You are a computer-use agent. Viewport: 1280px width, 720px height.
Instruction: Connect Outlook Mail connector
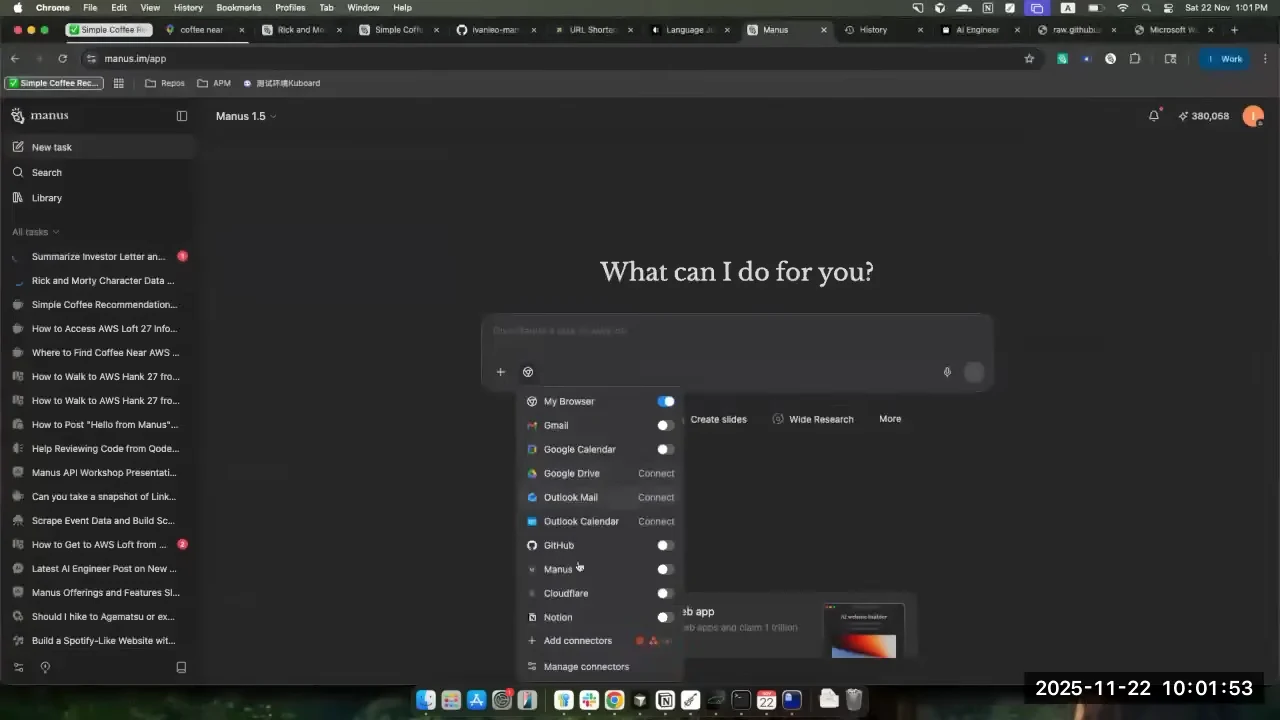tap(656, 497)
